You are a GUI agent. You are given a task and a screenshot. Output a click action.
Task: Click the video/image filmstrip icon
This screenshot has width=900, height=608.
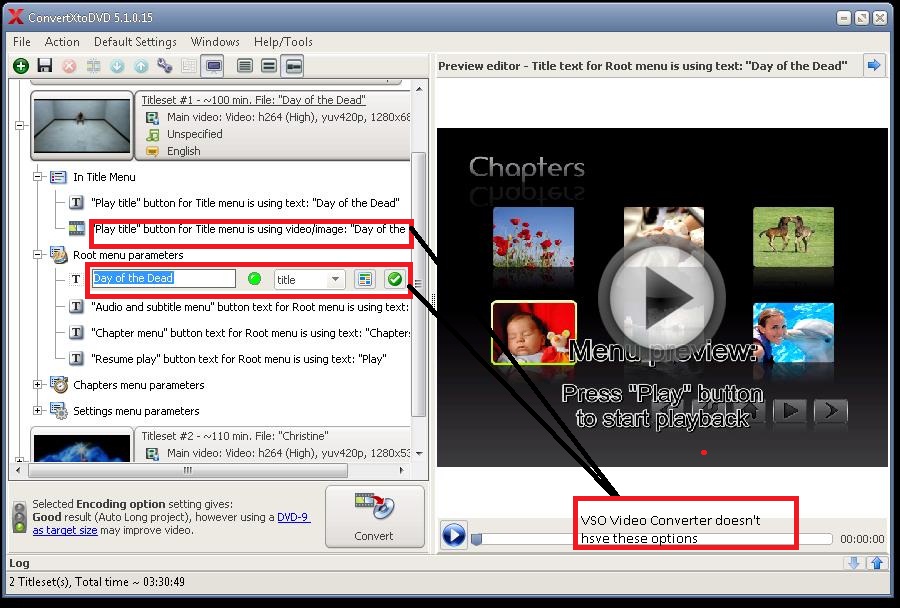(77, 229)
